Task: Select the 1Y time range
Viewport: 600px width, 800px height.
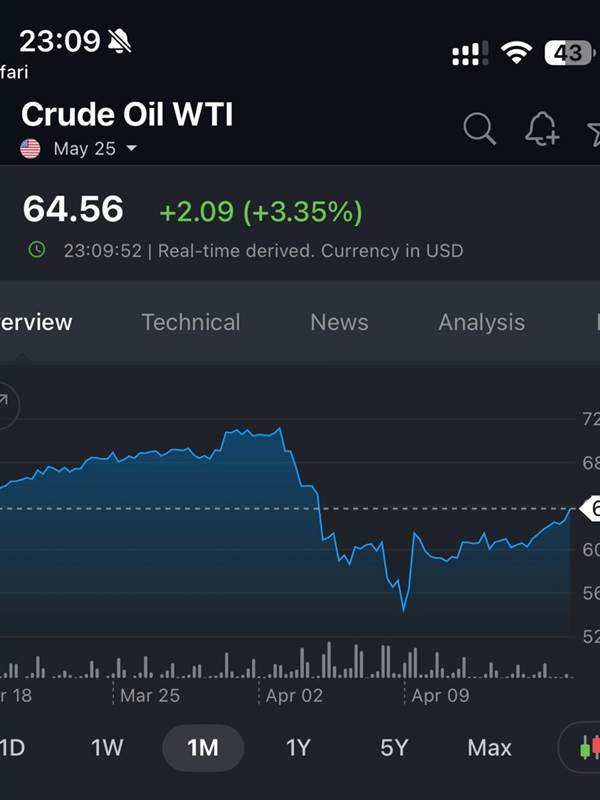Action: click(x=298, y=748)
